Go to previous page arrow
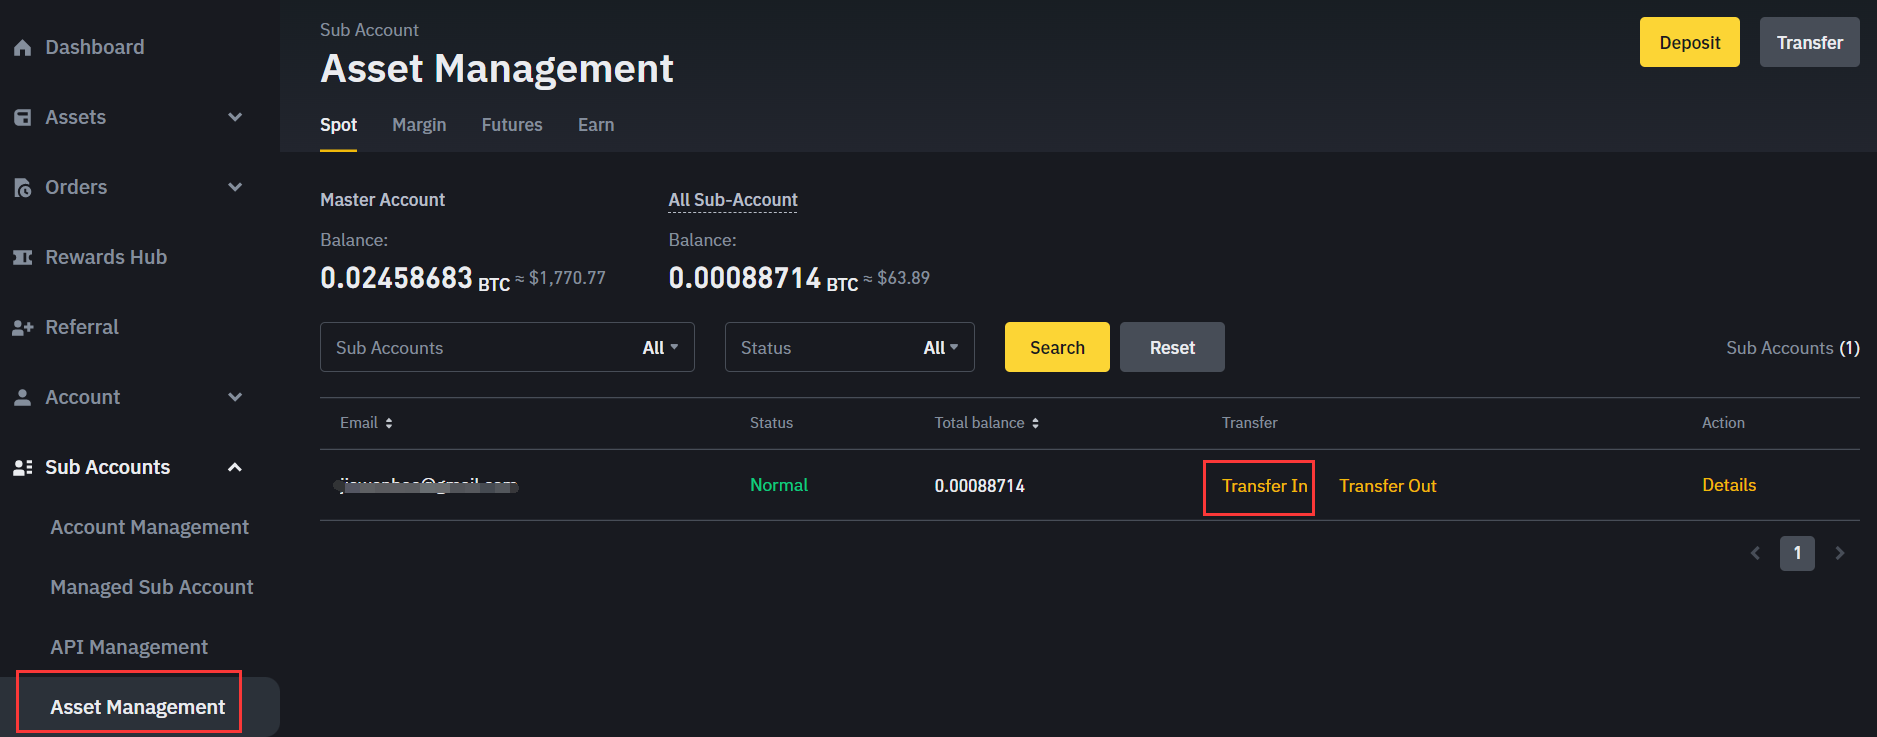Screen dimensions: 1877x737 click(1755, 553)
